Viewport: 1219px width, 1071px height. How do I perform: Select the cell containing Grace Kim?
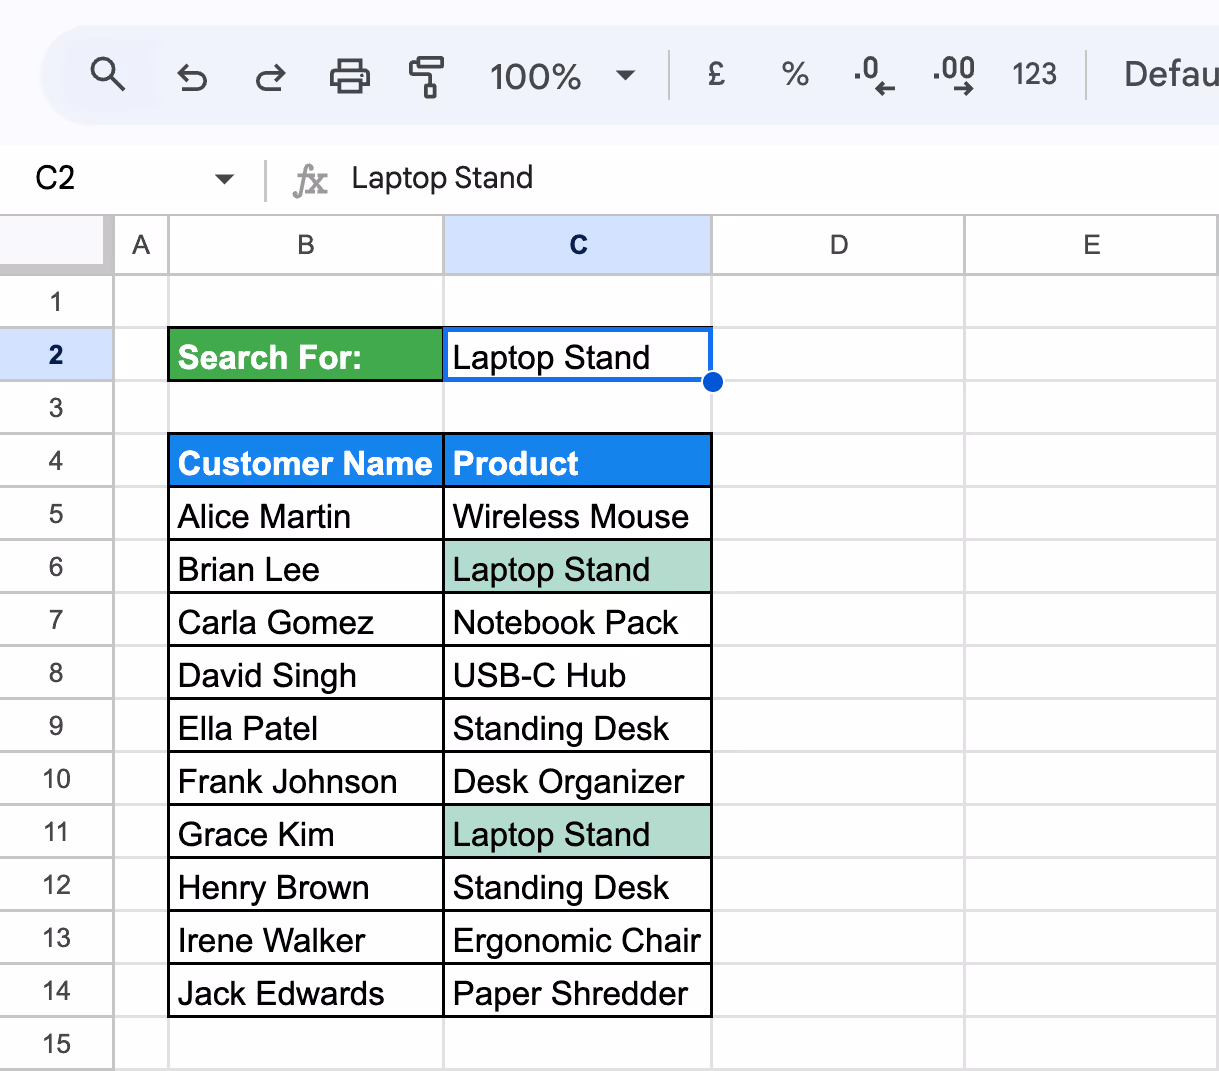point(304,833)
